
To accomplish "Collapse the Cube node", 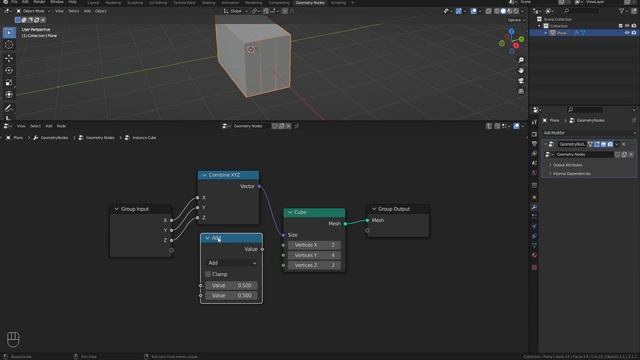I will (x=290, y=213).
